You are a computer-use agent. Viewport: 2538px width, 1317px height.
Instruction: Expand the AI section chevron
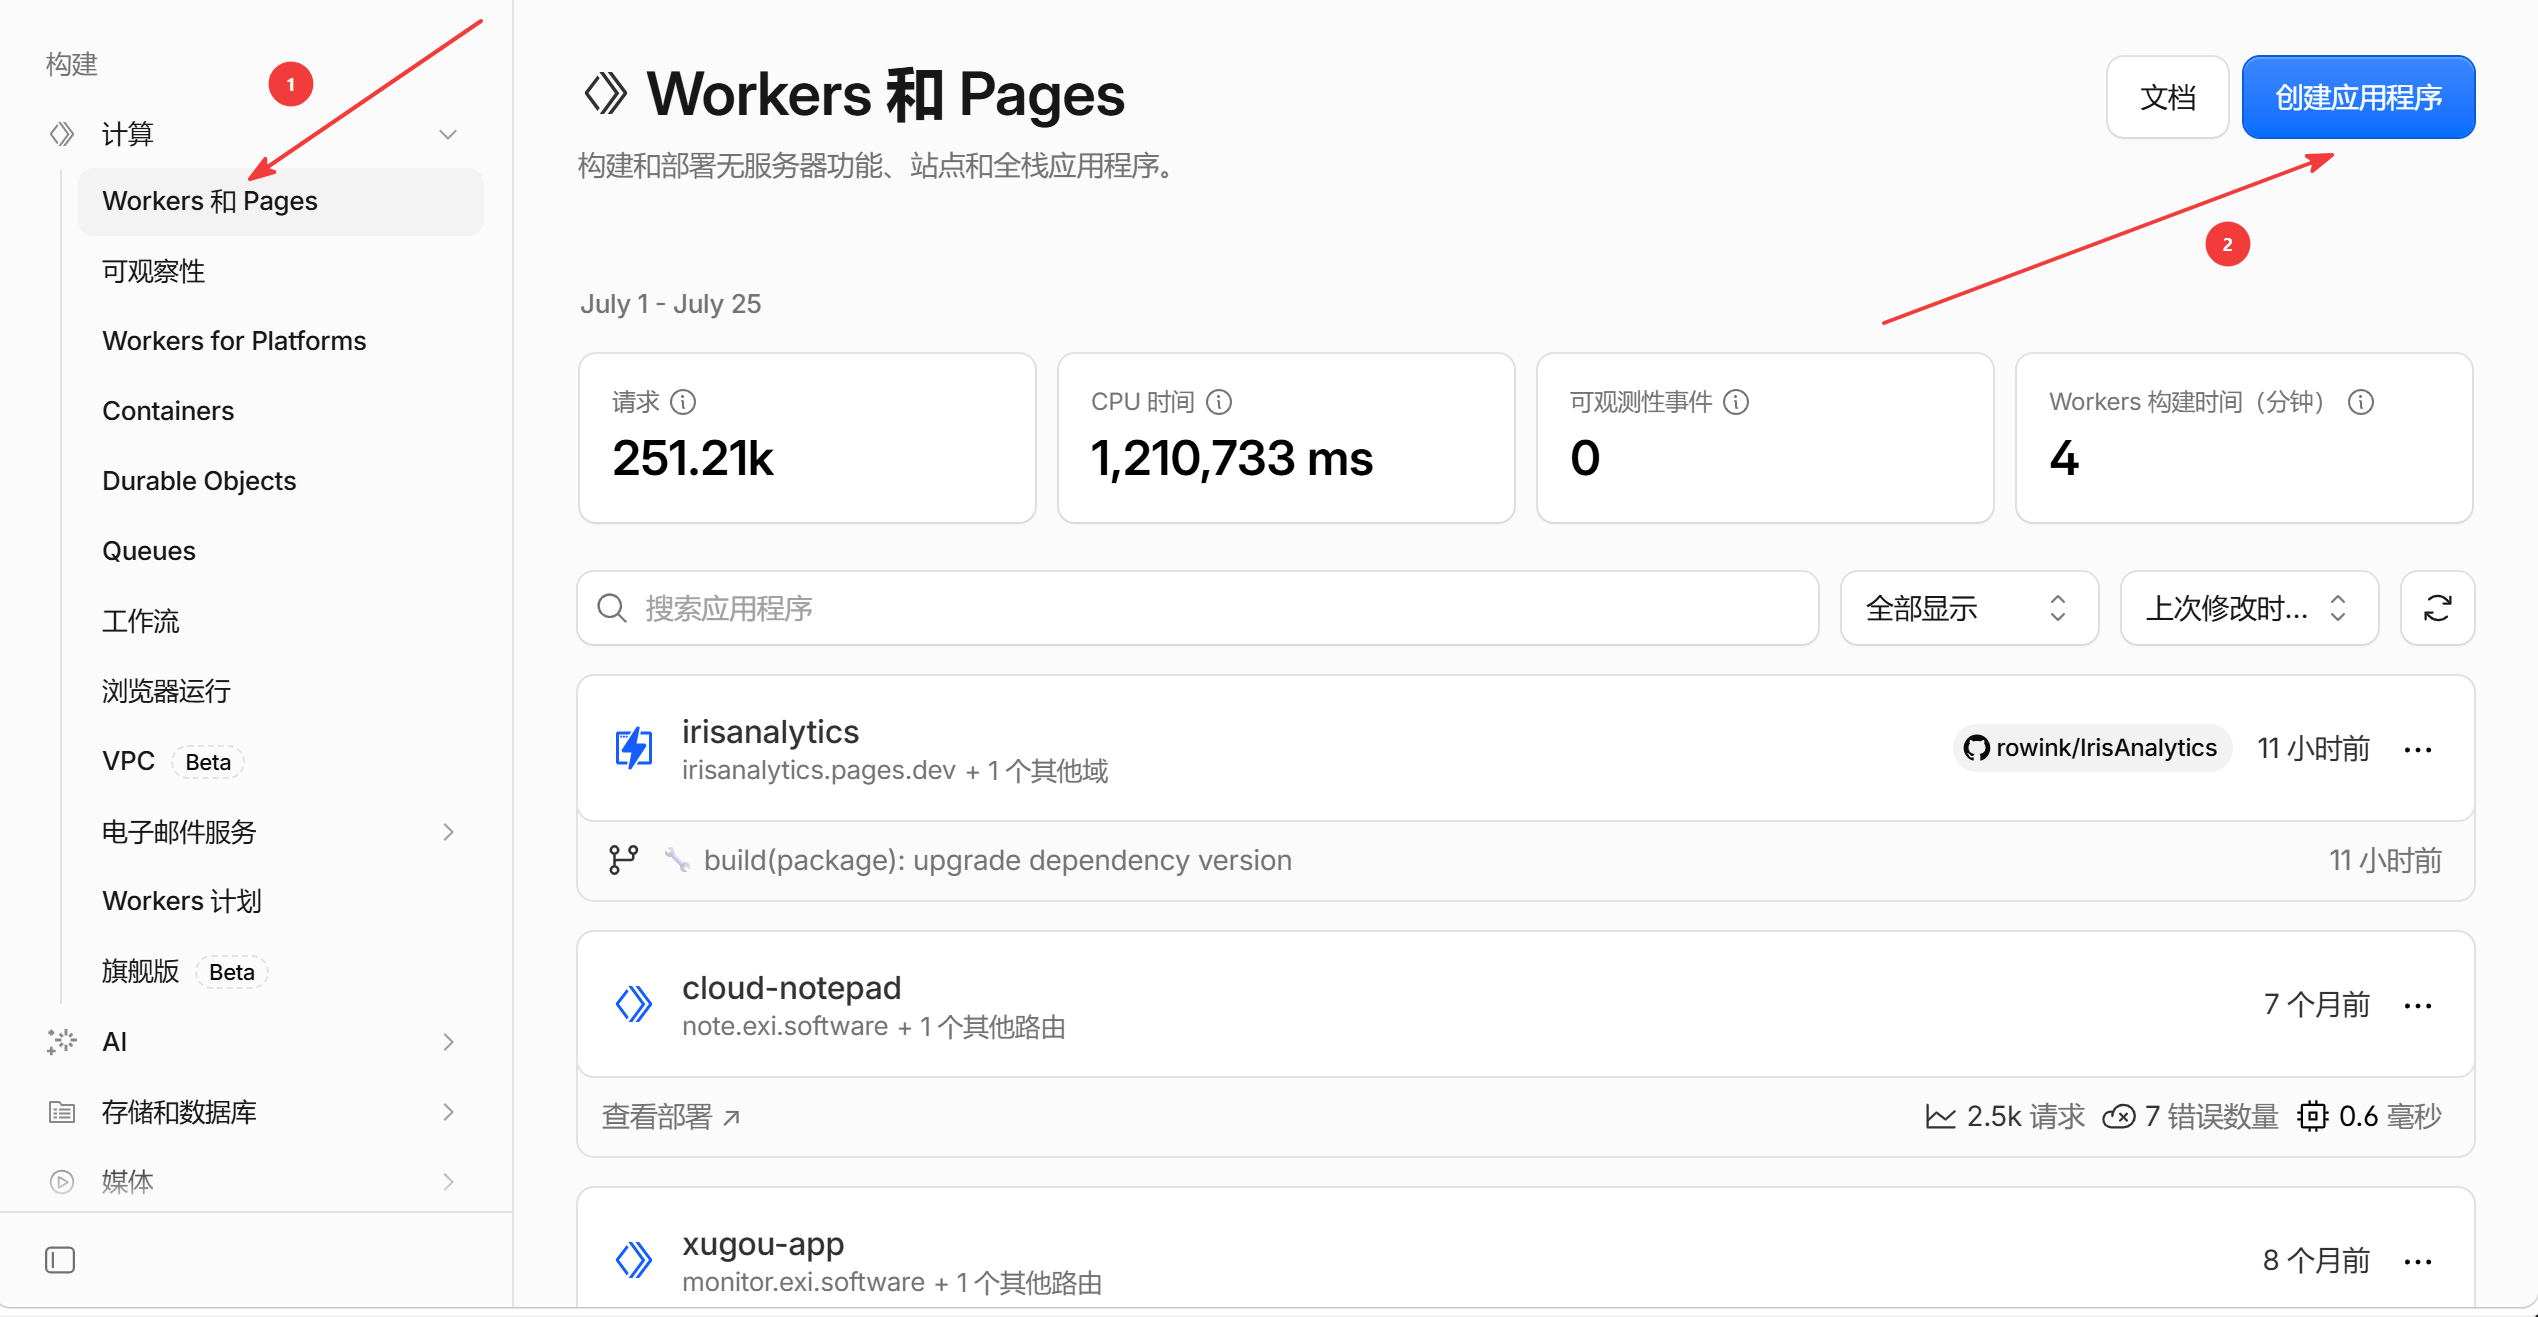448,1042
